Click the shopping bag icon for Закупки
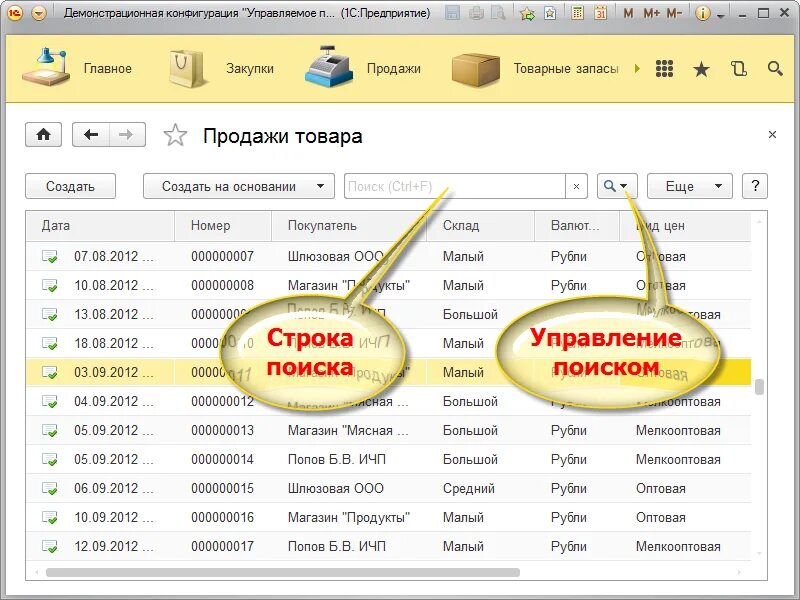 (187, 68)
